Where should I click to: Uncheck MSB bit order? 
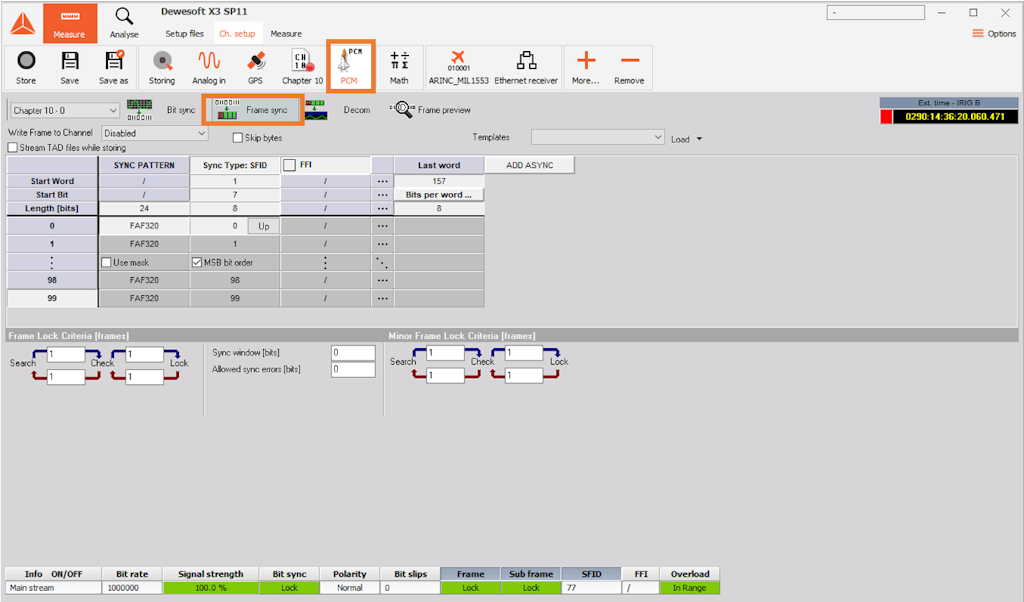coord(197,262)
